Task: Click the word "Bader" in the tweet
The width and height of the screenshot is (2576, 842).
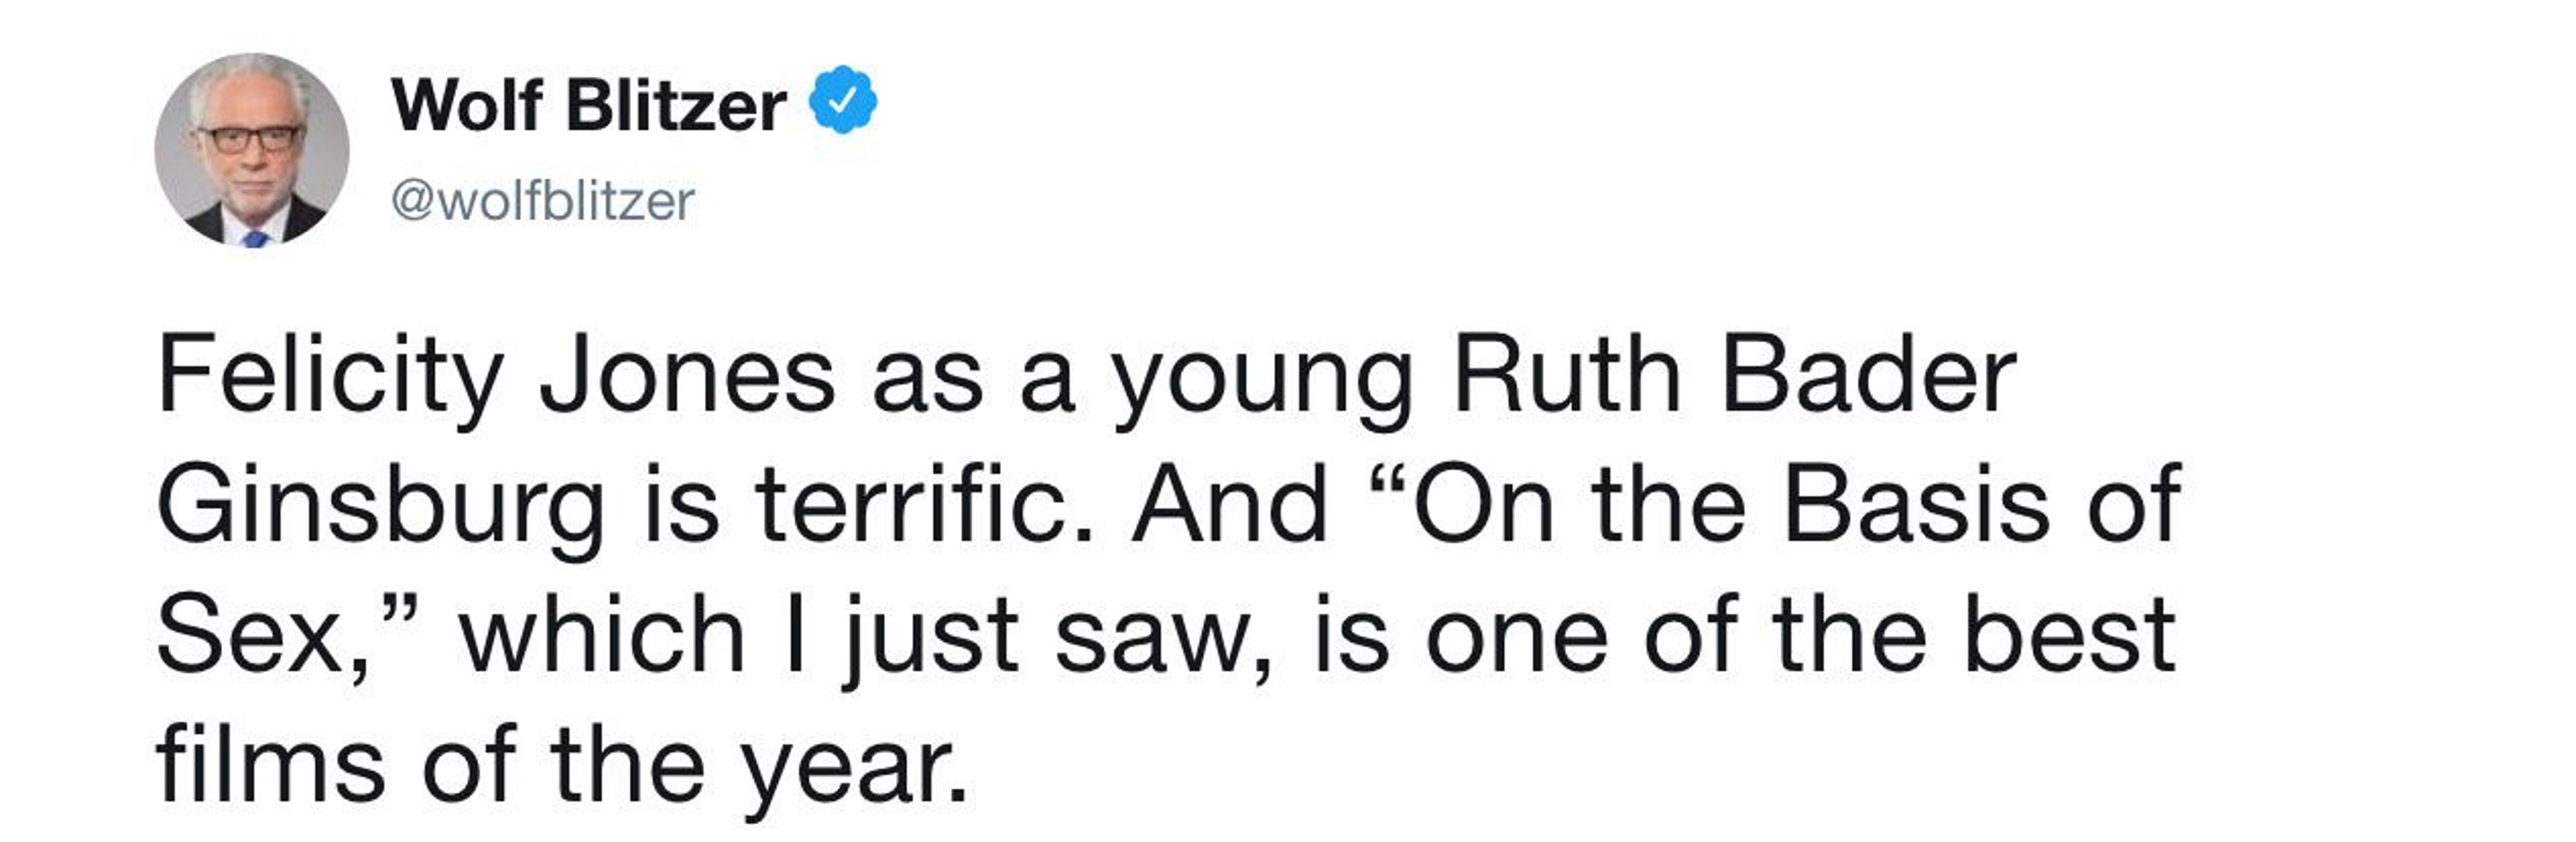Action: (x=1869, y=379)
